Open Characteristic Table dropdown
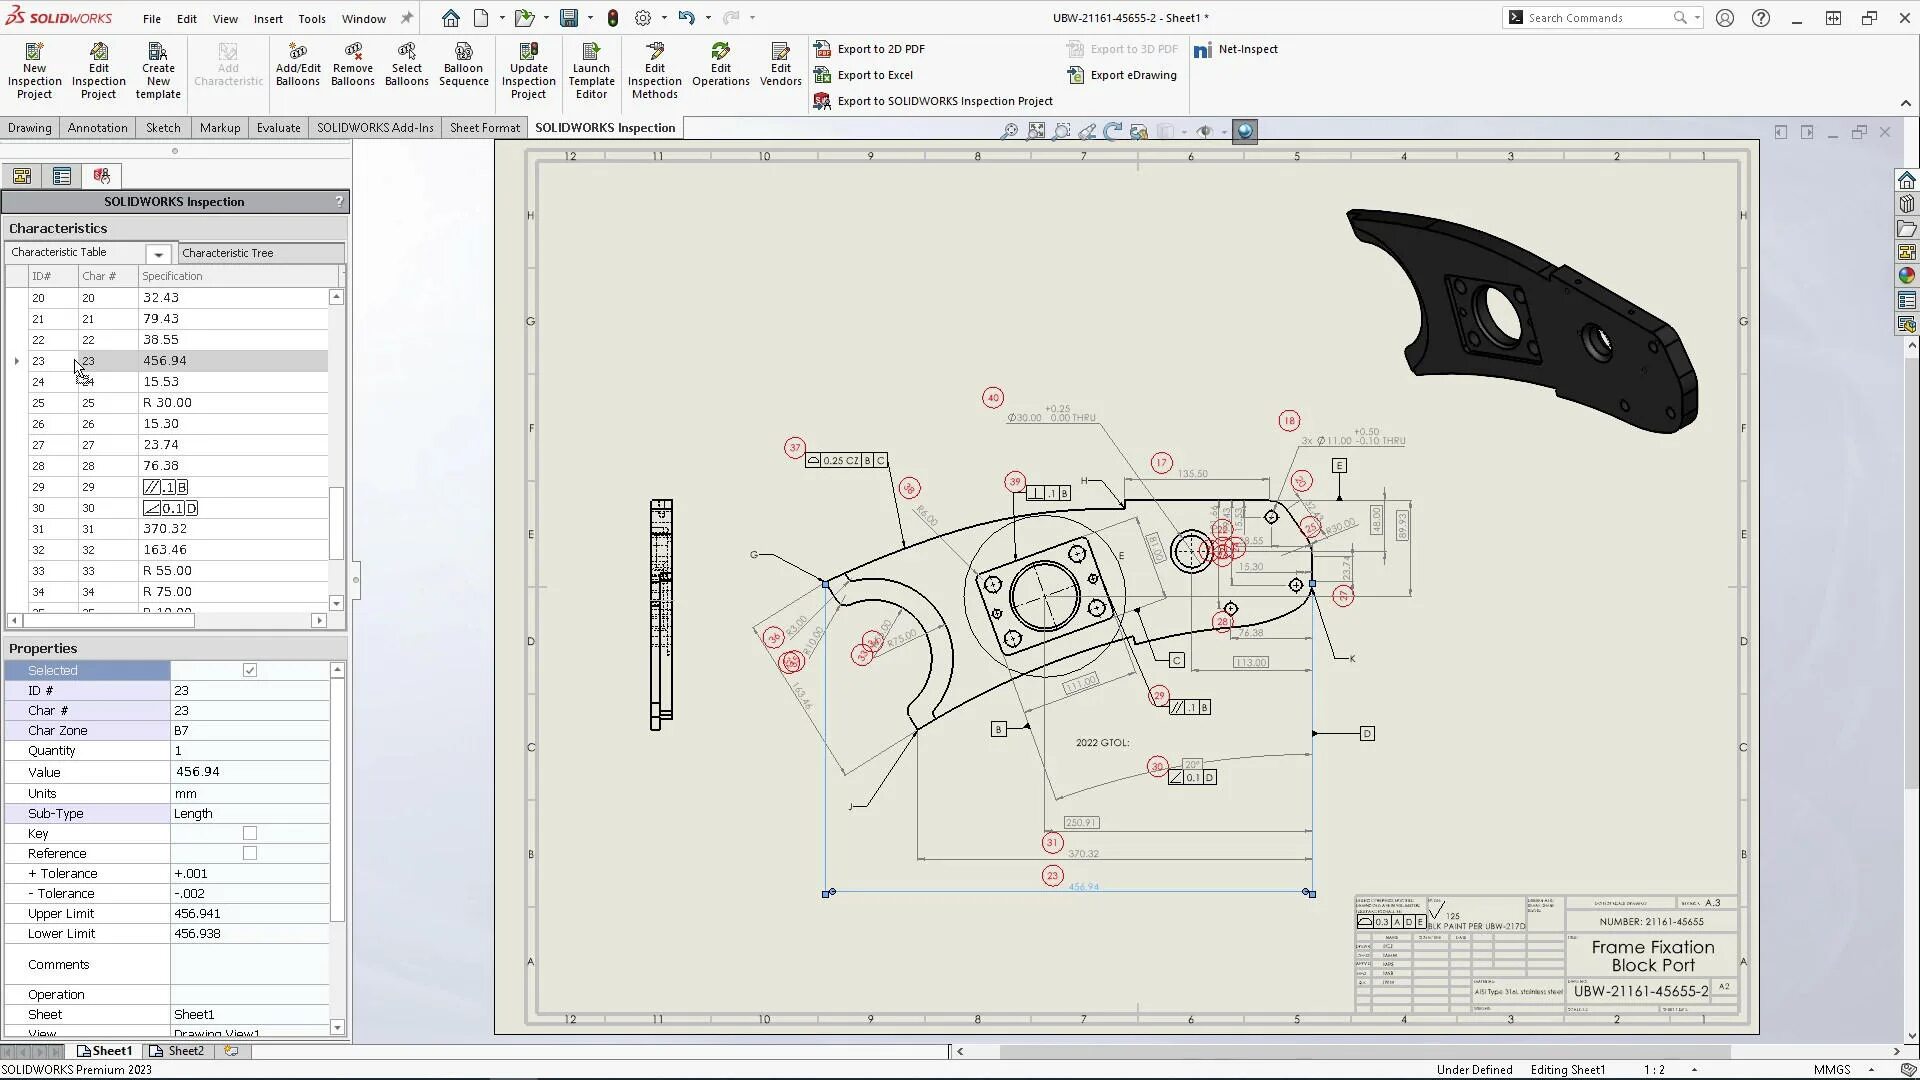The image size is (1920, 1080). point(158,254)
